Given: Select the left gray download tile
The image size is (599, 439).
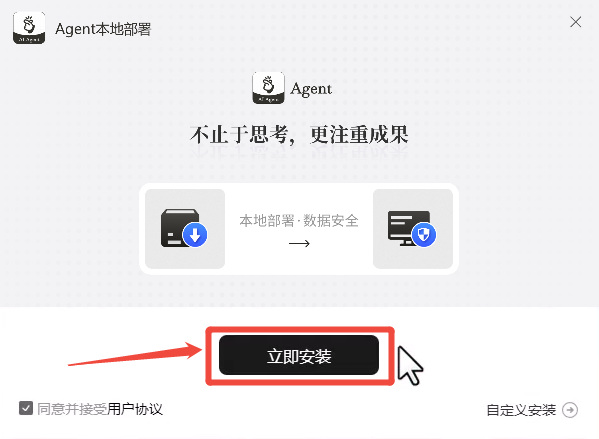Looking at the screenshot, I should (x=185, y=228).
